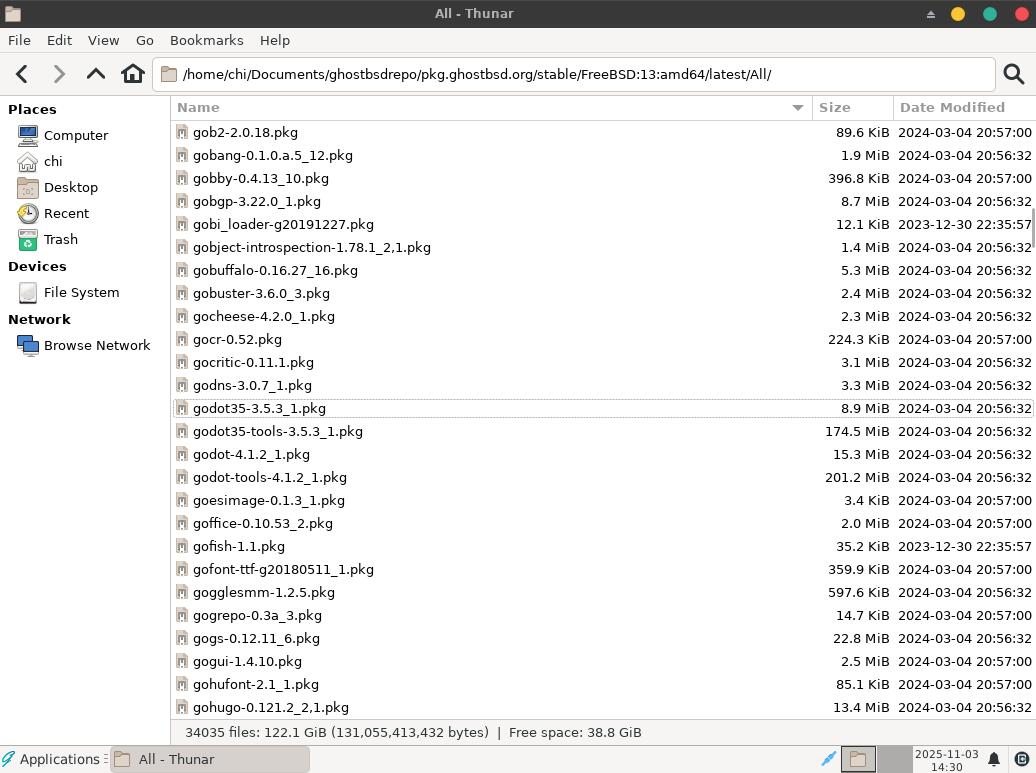Open the notification bell in system tray

coord(993,759)
